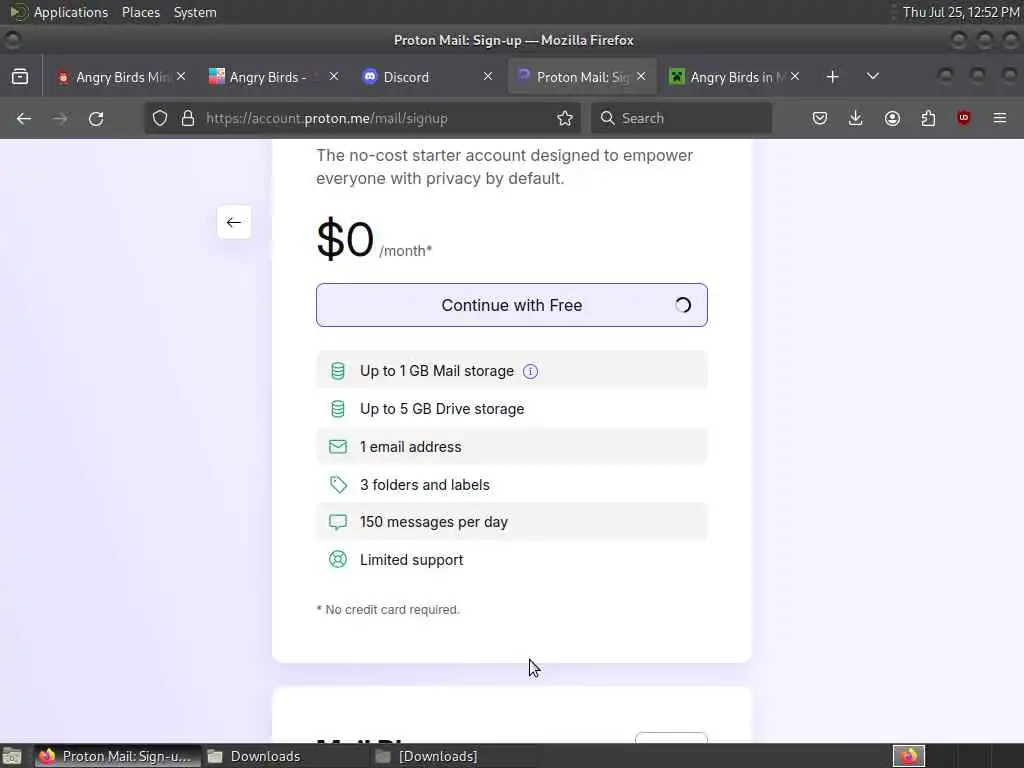
Task: Click the Limited support text
Action: (411, 560)
